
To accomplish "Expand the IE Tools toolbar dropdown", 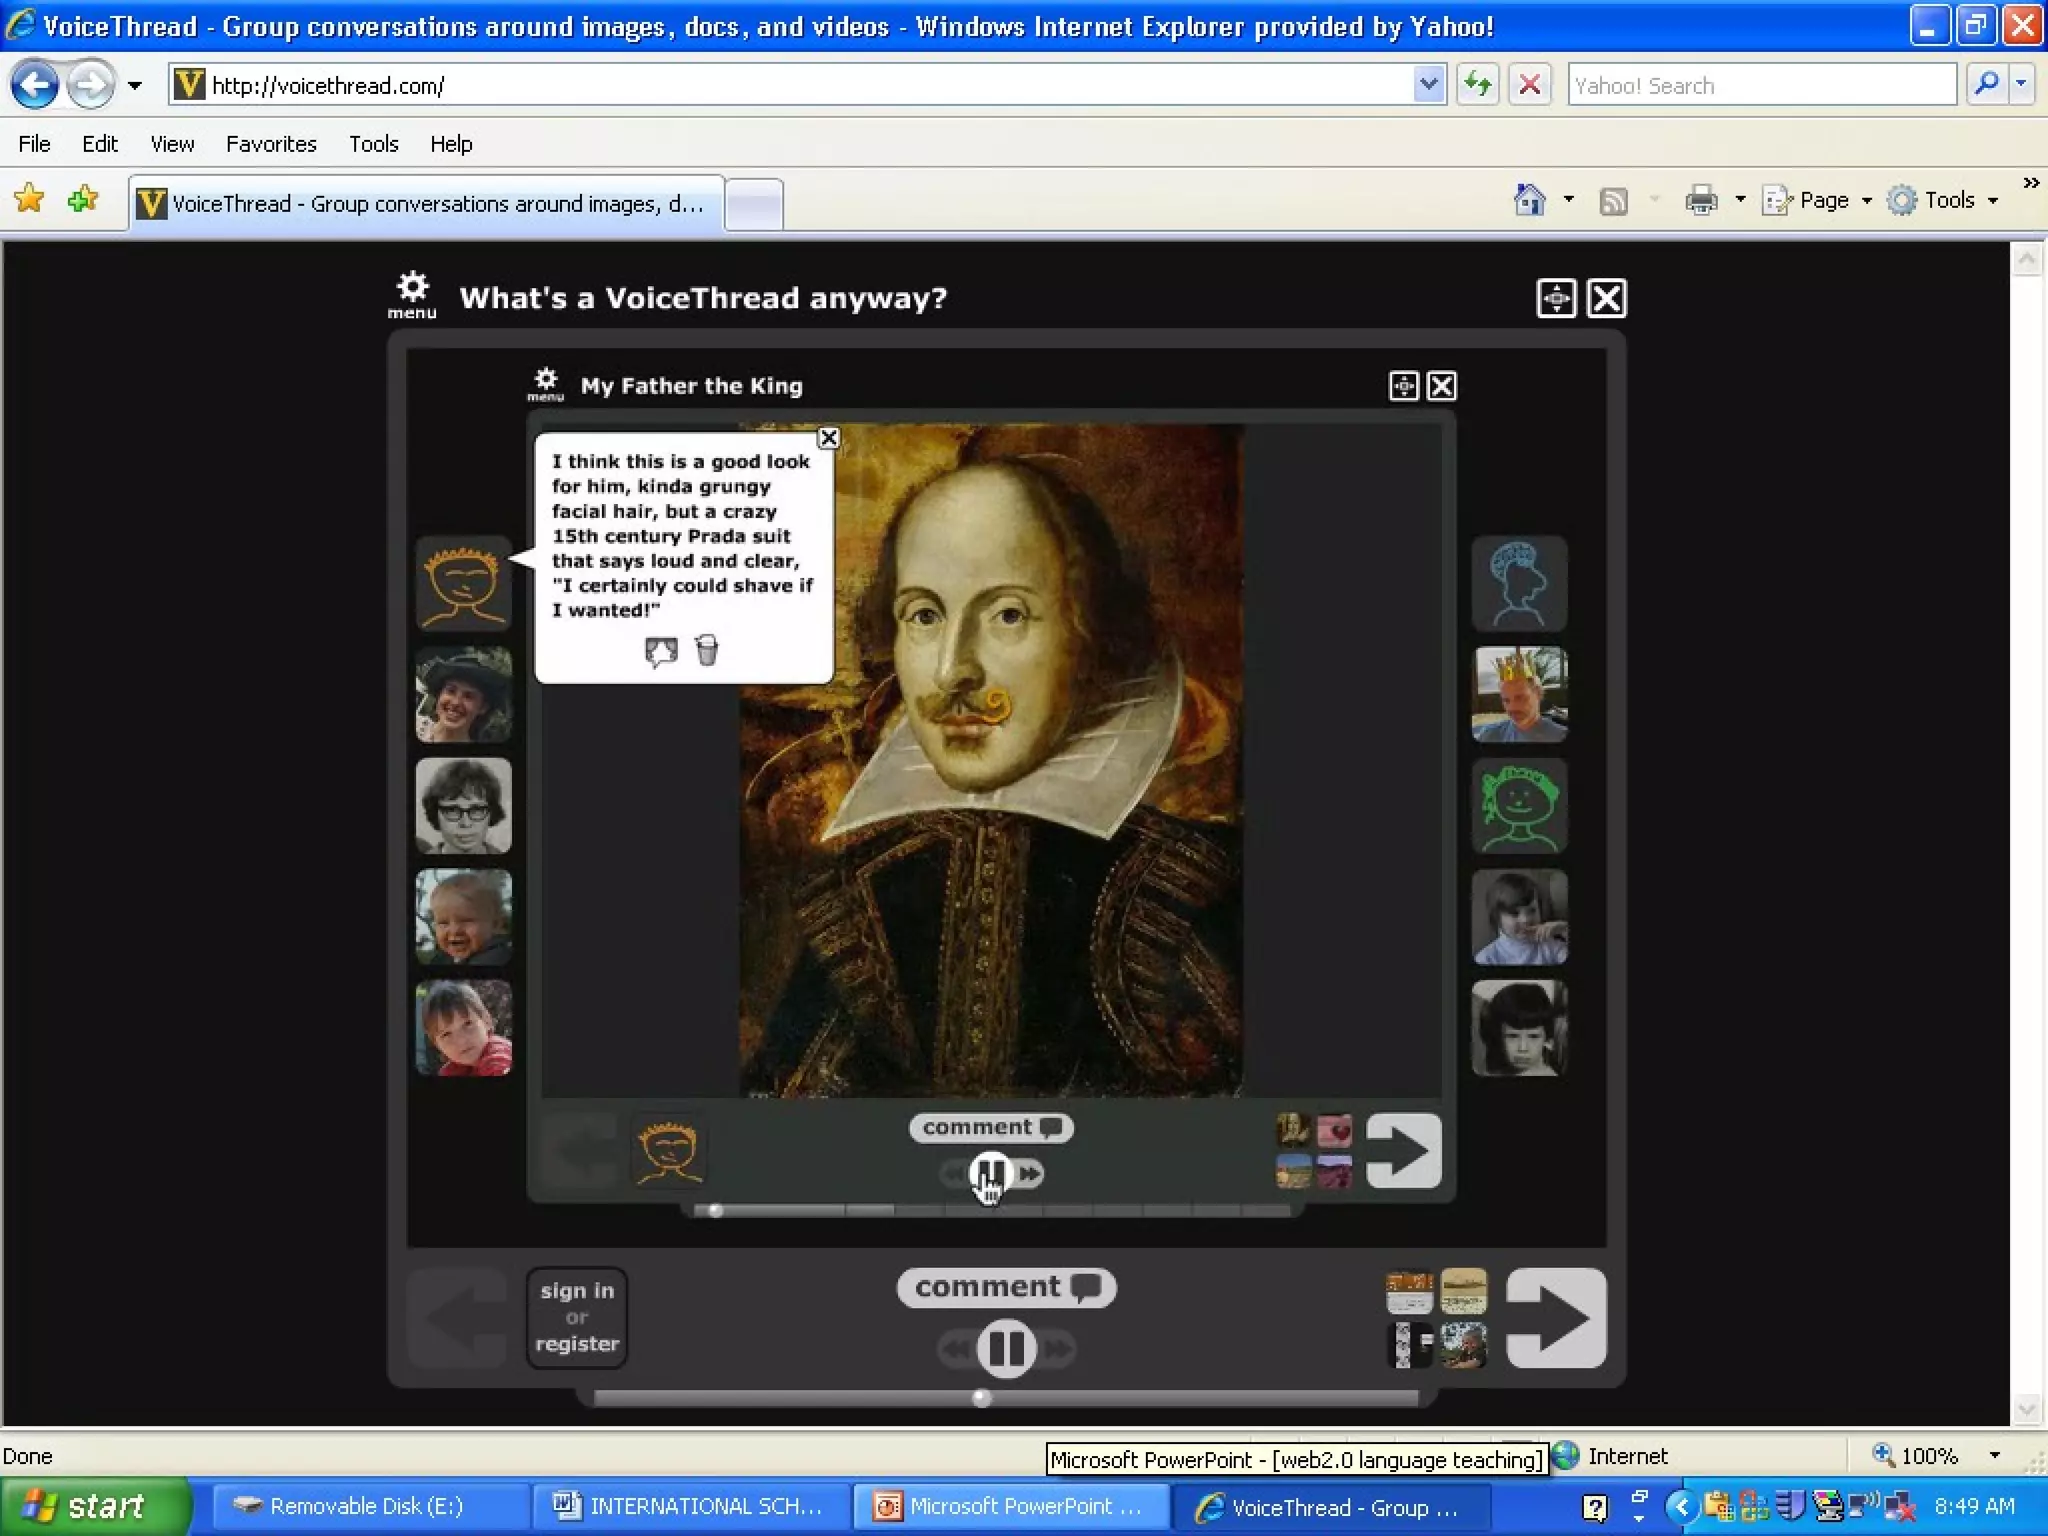I will [1949, 201].
